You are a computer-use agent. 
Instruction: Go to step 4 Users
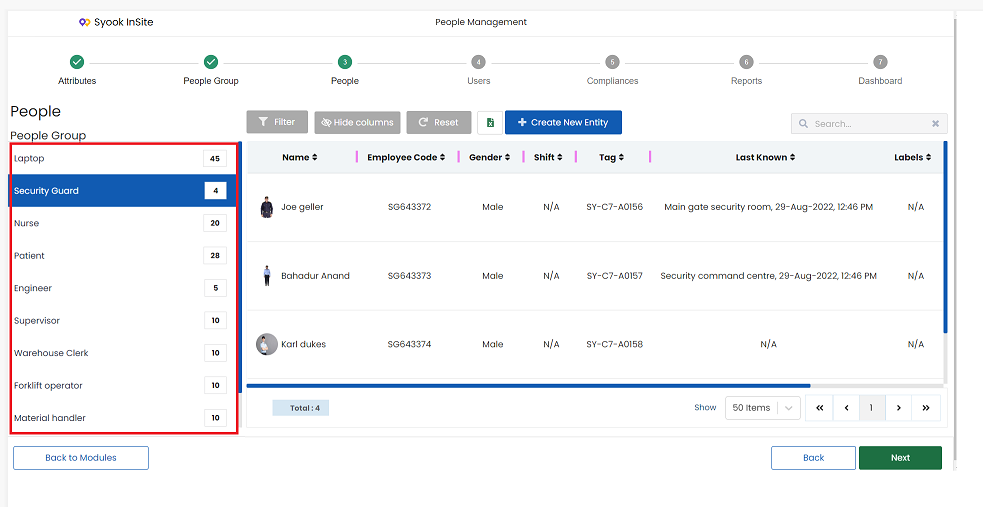tap(478, 70)
